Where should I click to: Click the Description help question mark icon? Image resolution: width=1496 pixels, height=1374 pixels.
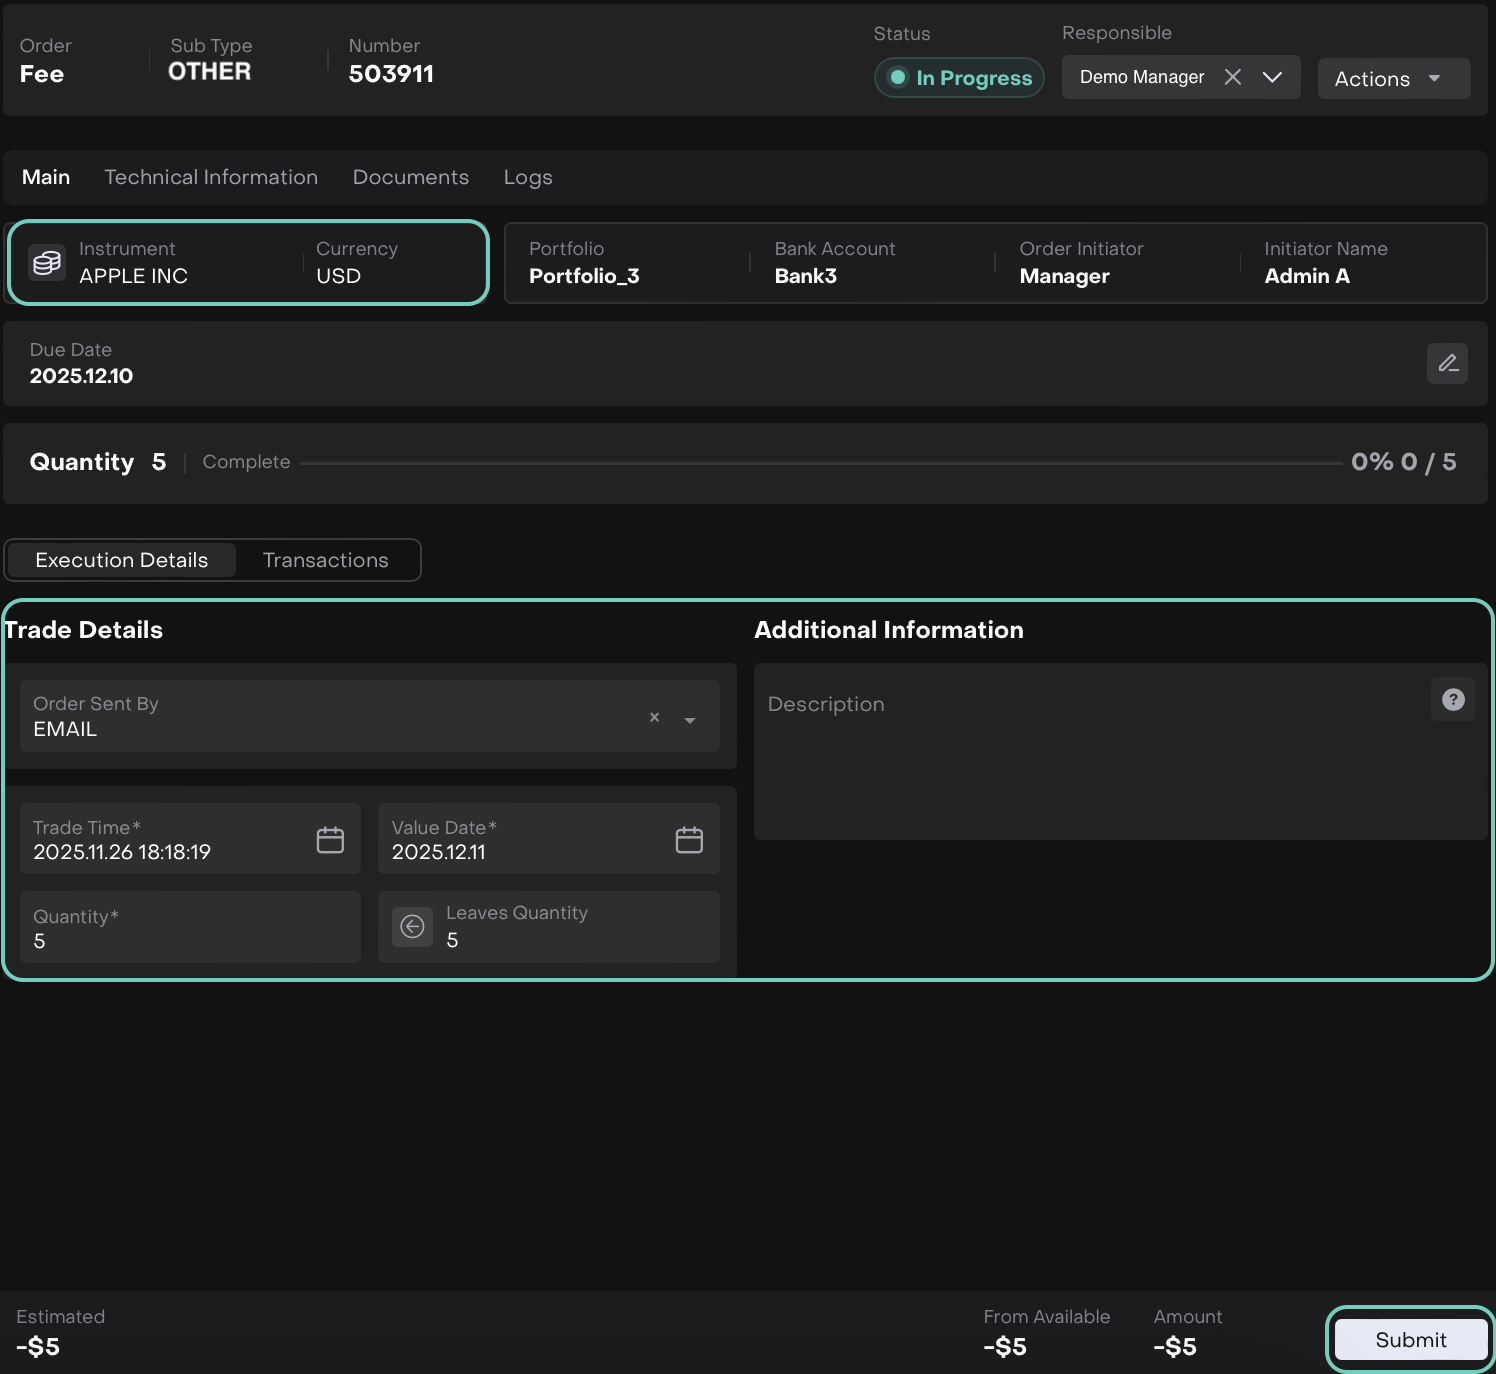coord(1453,700)
